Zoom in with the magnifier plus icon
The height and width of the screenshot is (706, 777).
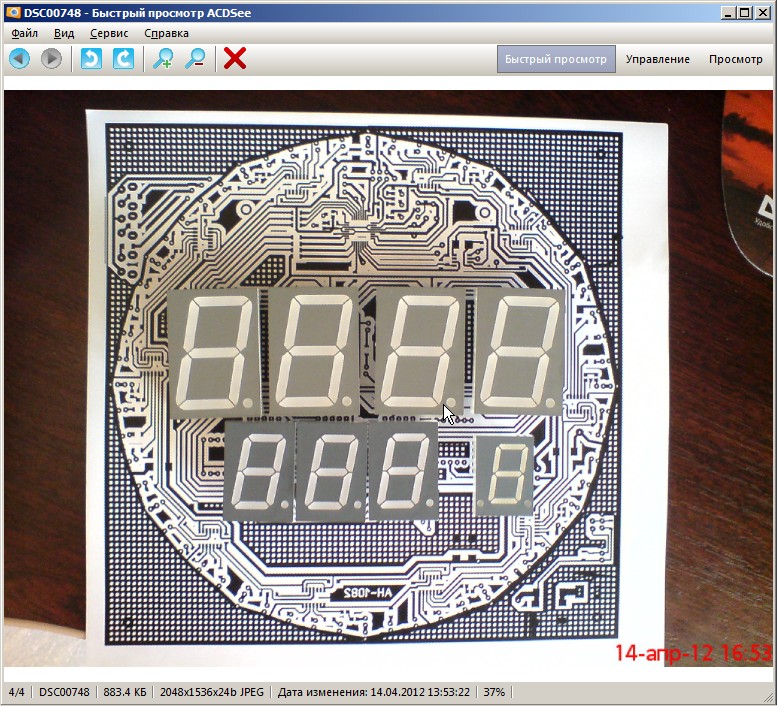(x=163, y=59)
